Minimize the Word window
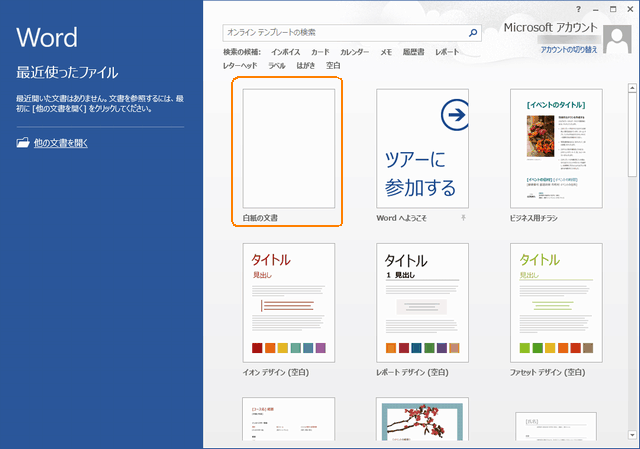 (596, 9)
